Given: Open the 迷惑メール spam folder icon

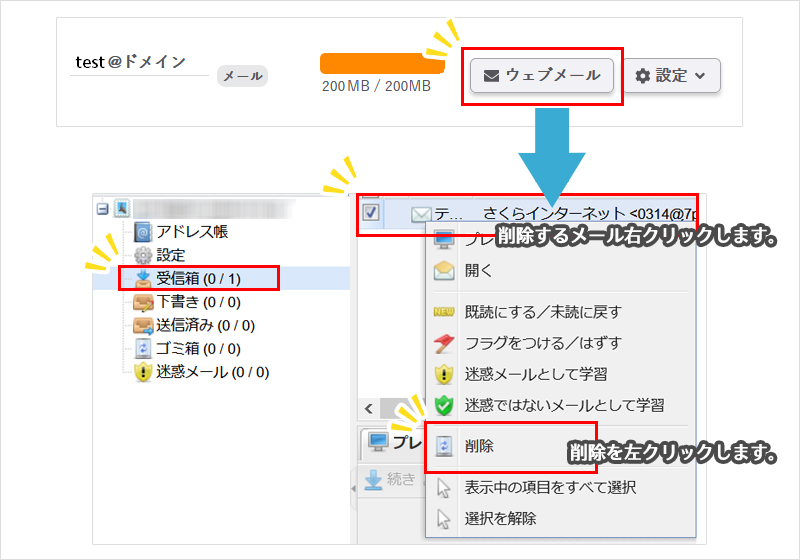Looking at the screenshot, I should click(x=143, y=372).
